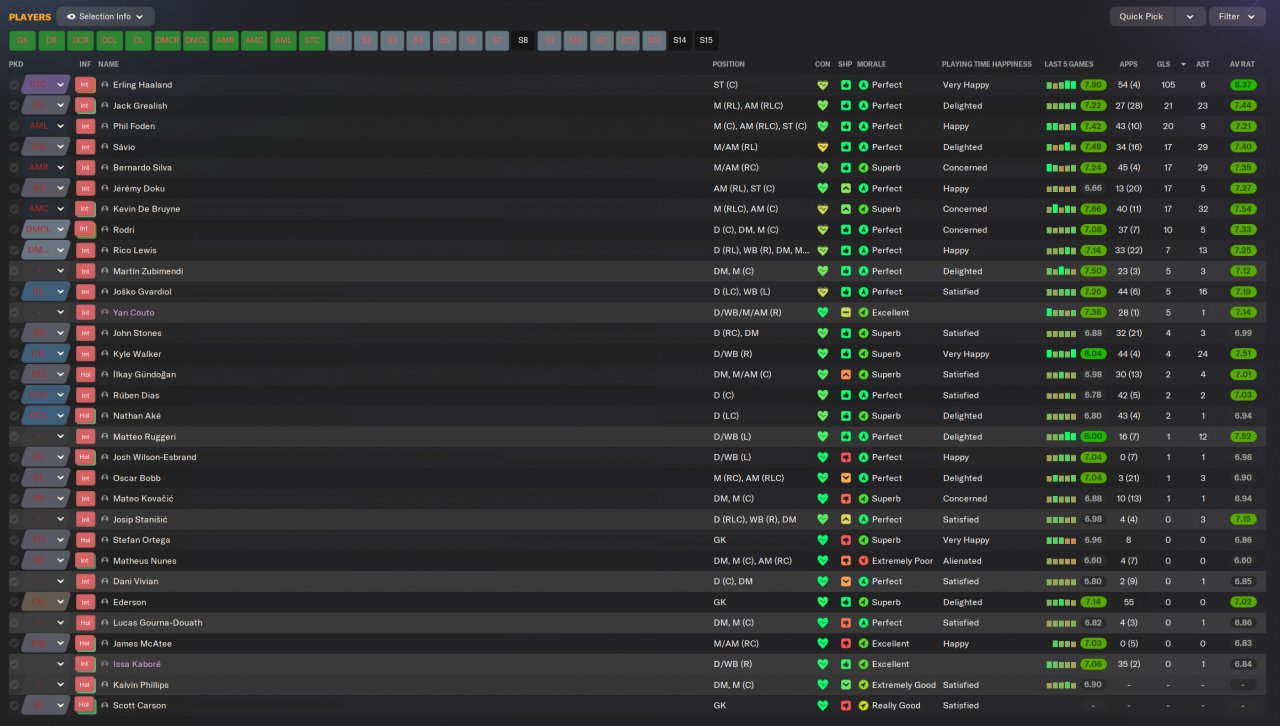
Task: Click the person icon beside Kyle Walker
Action: click(104, 354)
